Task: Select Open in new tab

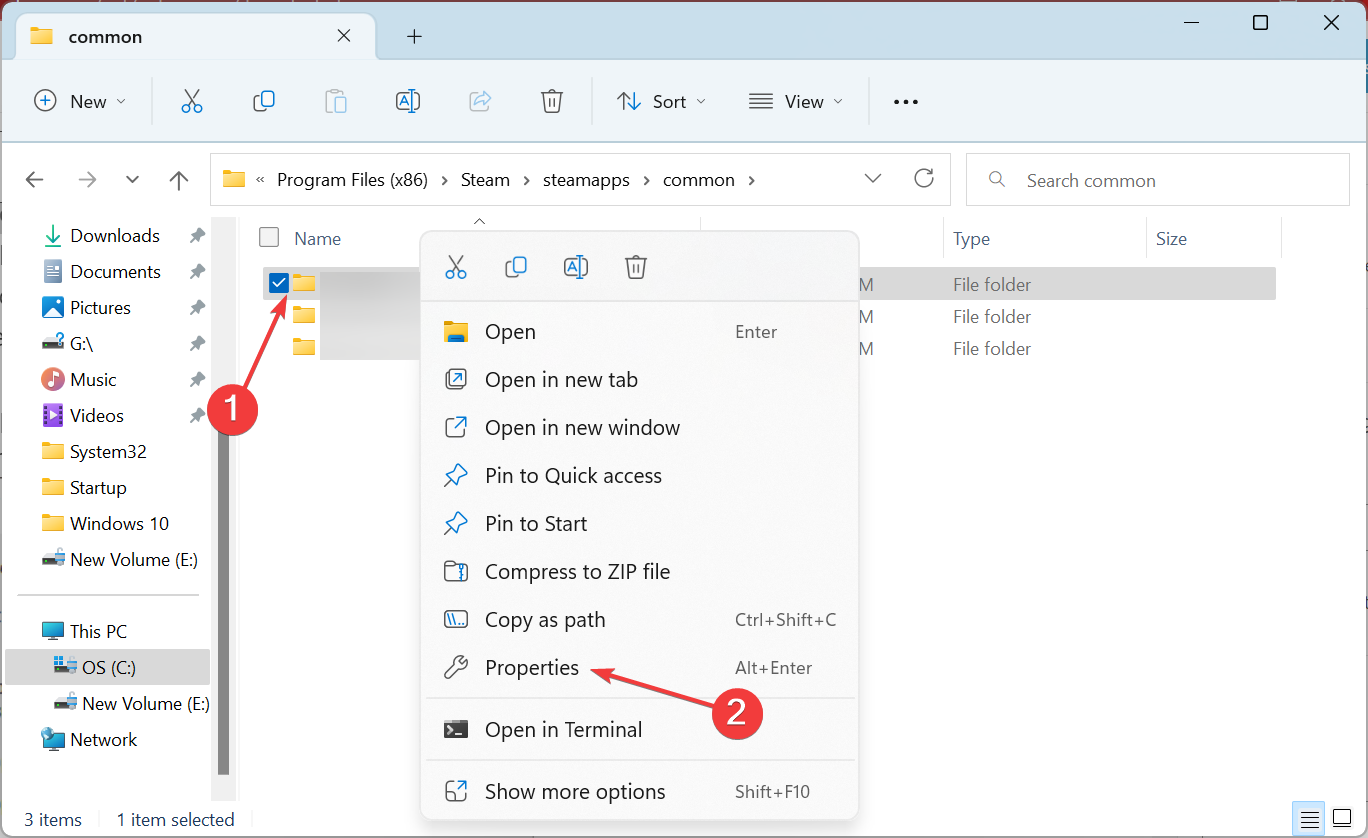Action: click(640, 380)
